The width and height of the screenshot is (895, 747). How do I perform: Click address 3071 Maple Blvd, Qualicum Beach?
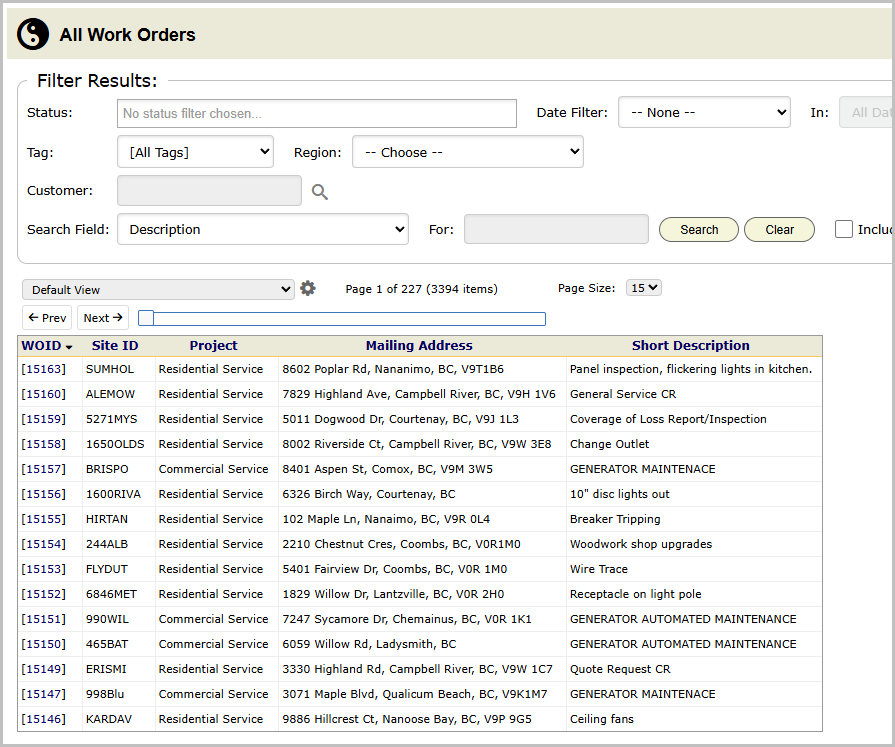pyautogui.click(x=414, y=694)
